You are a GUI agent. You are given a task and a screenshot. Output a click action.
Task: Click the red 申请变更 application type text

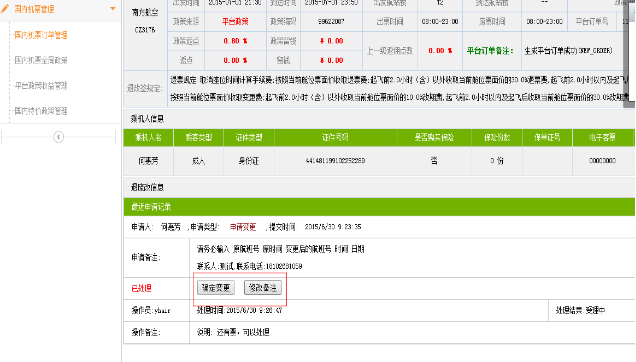tap(243, 227)
